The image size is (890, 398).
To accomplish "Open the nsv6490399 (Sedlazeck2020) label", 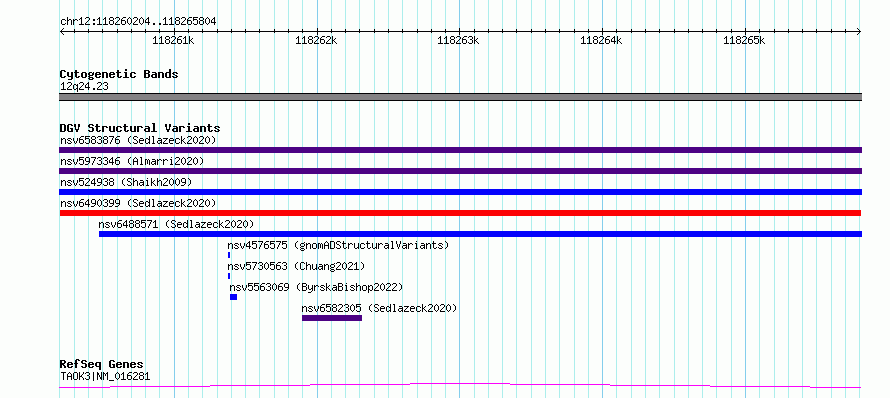I will coord(138,203).
